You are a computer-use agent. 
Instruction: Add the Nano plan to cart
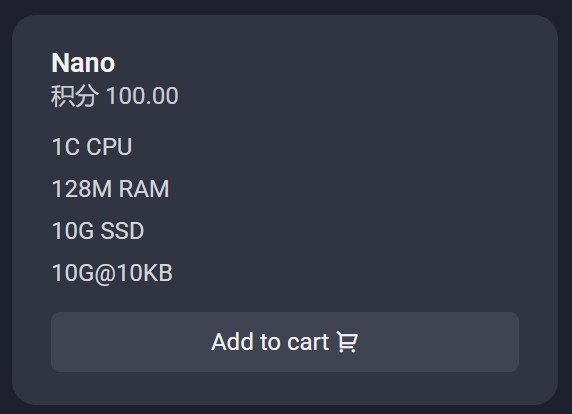point(285,342)
